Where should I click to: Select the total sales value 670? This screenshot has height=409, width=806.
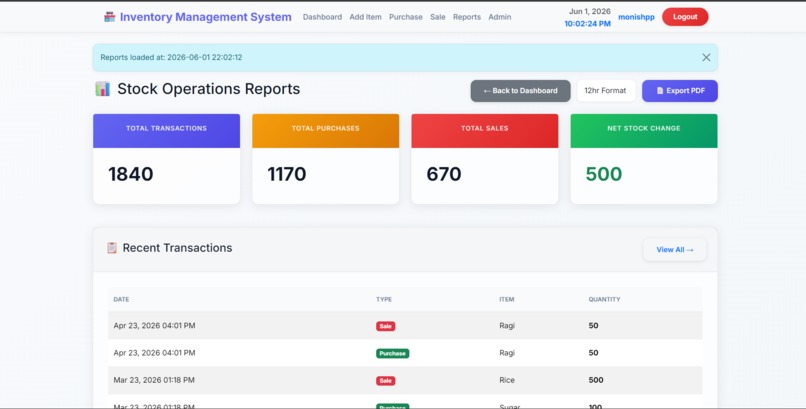coord(444,174)
